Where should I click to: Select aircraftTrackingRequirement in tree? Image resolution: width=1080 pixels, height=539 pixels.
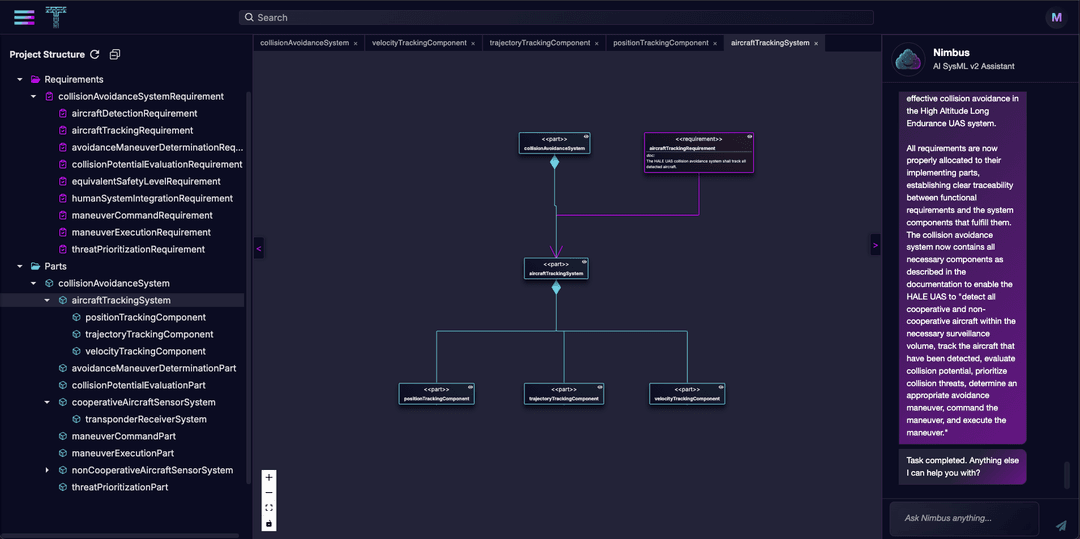pos(132,130)
